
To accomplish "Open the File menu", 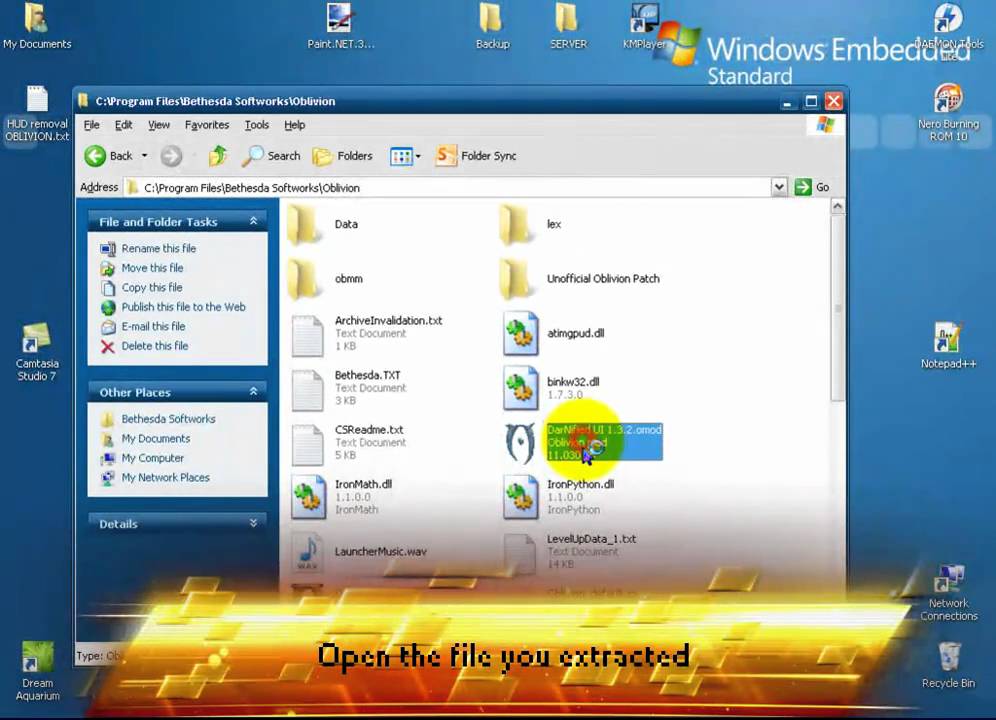I will coord(91,125).
